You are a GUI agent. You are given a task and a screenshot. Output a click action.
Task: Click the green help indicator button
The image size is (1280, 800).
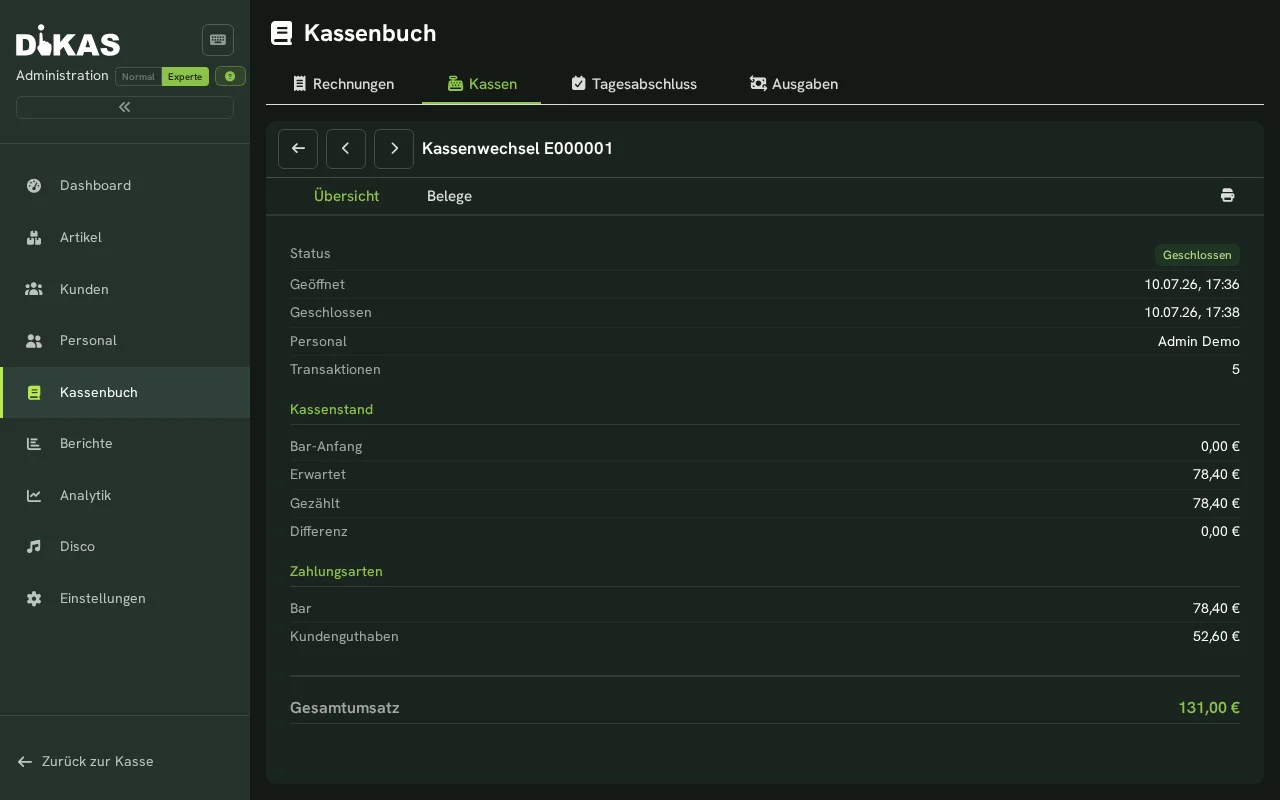click(230, 76)
